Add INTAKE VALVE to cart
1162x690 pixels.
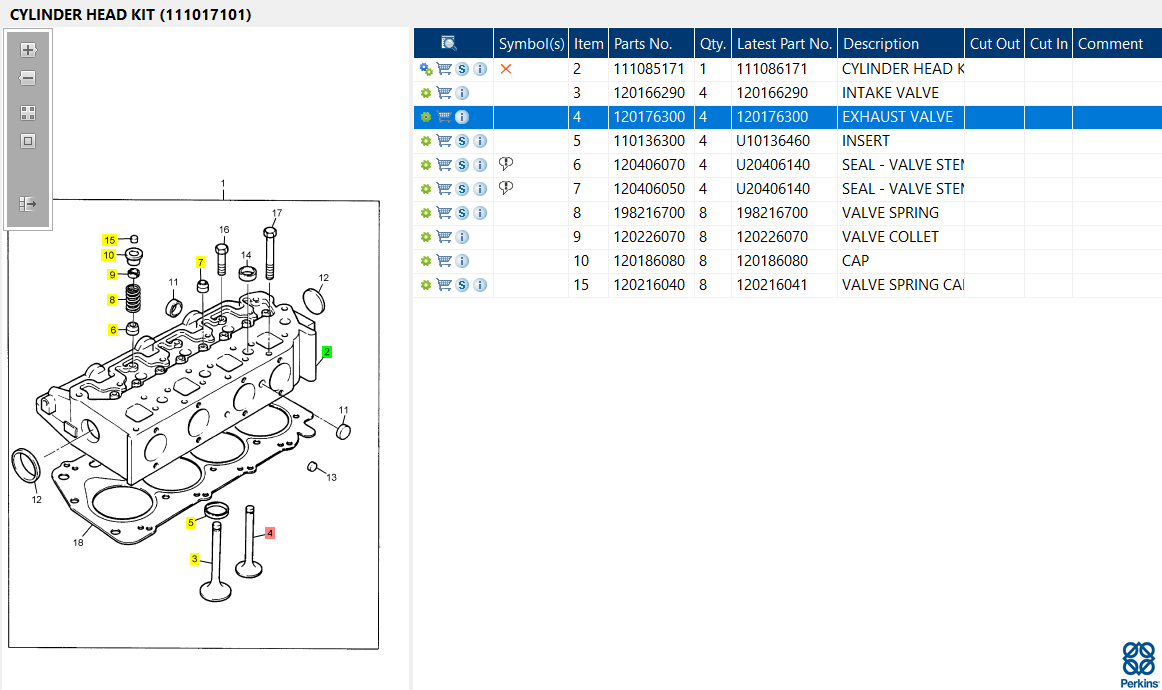(444, 93)
